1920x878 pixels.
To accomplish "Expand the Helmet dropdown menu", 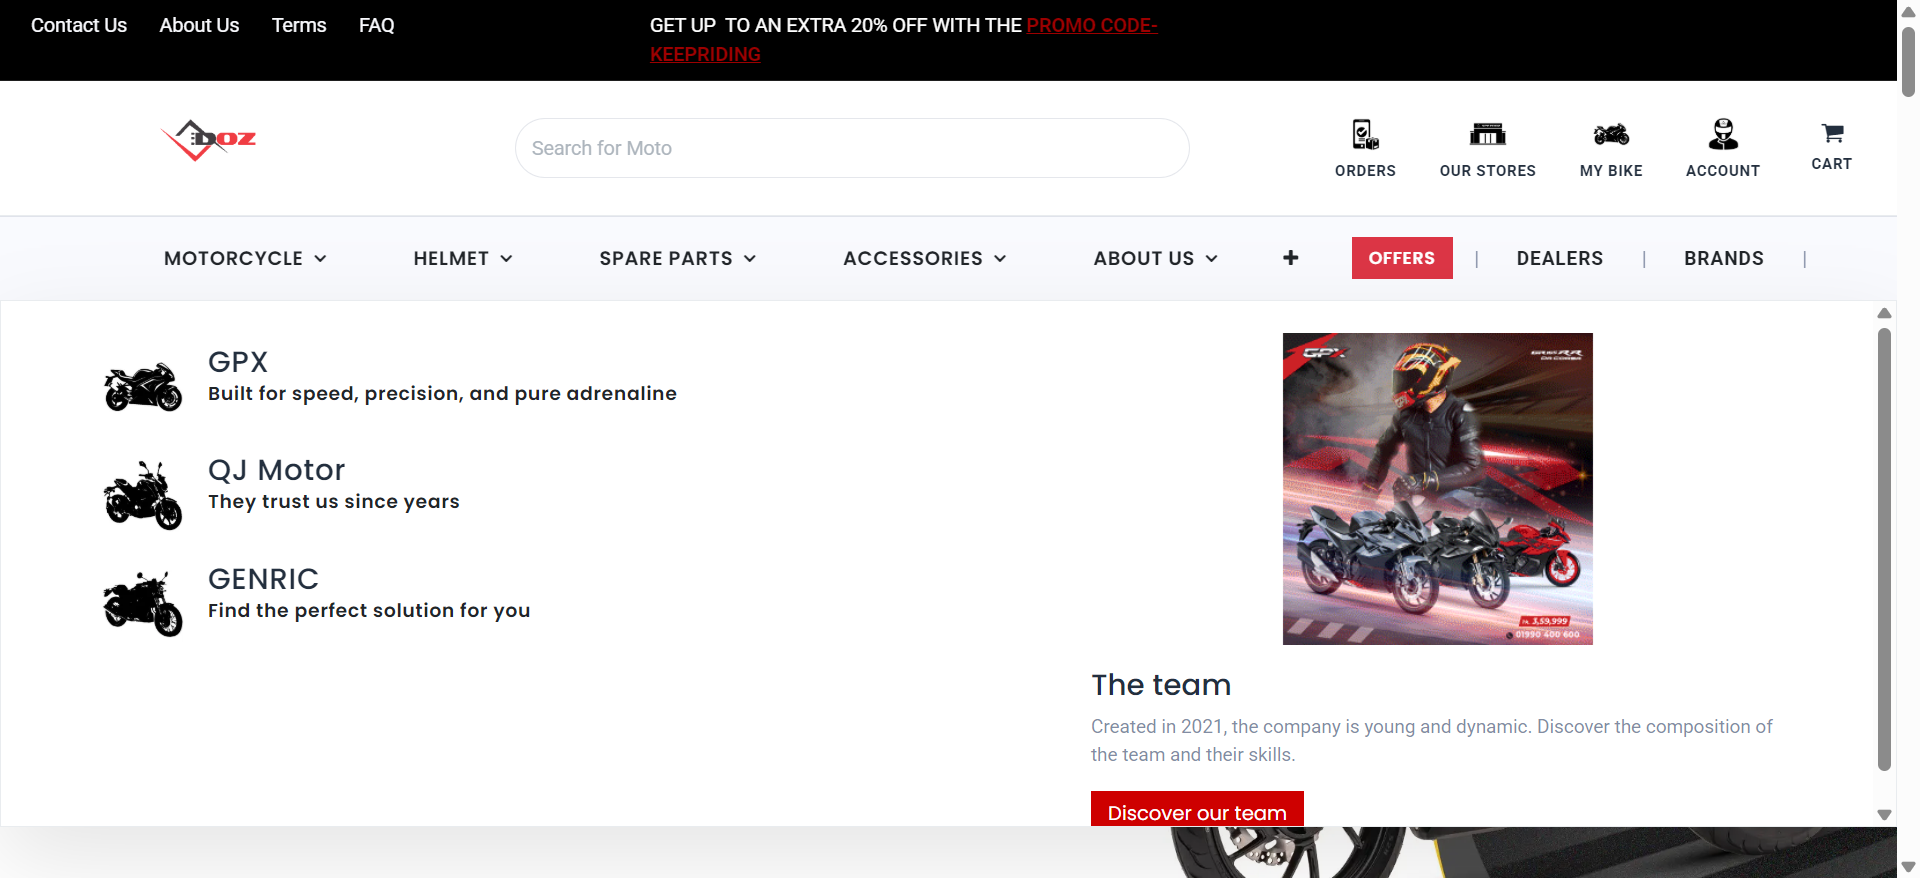I will 463,258.
